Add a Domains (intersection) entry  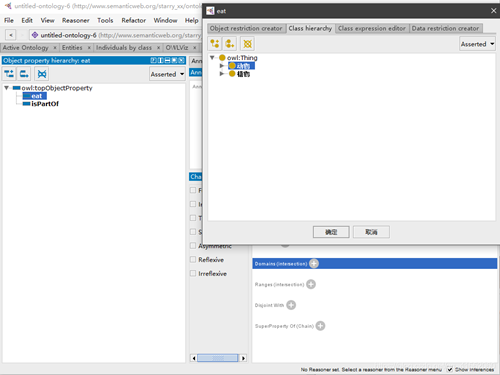point(314,264)
